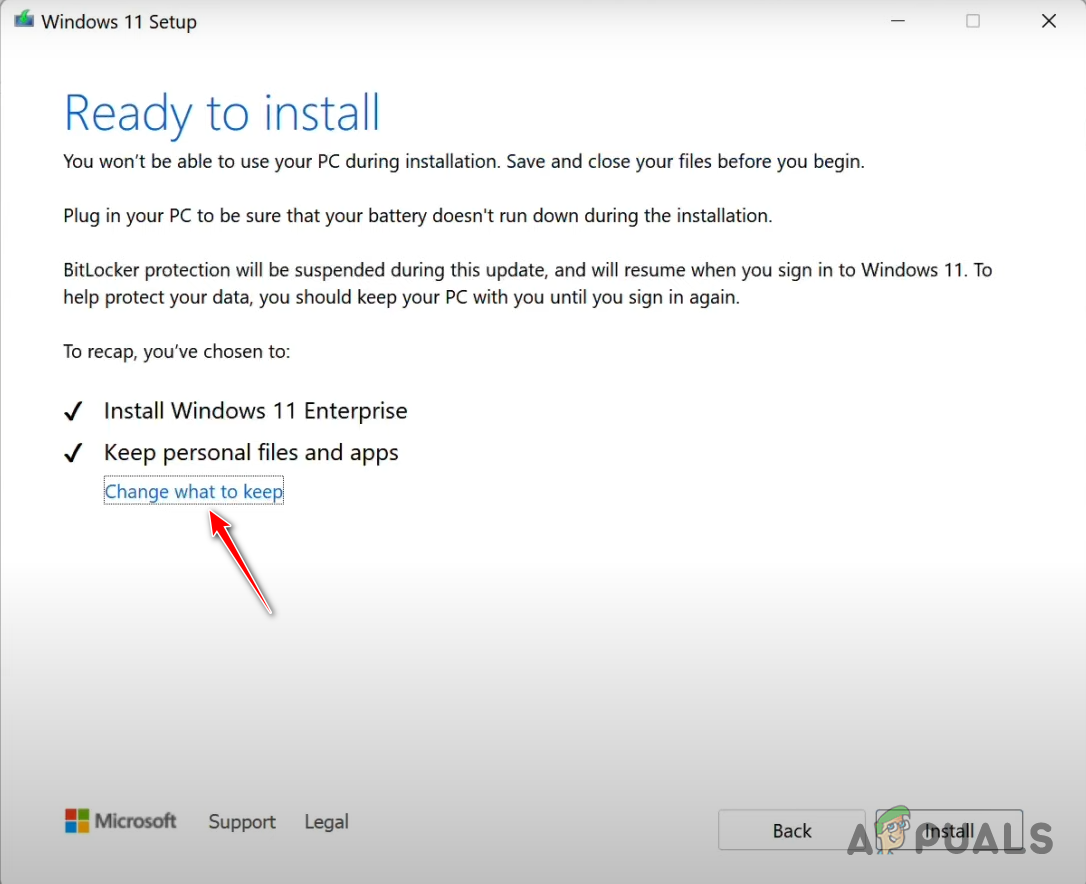The width and height of the screenshot is (1086, 884).
Task: Click the Change what to keep link
Action: coord(193,491)
